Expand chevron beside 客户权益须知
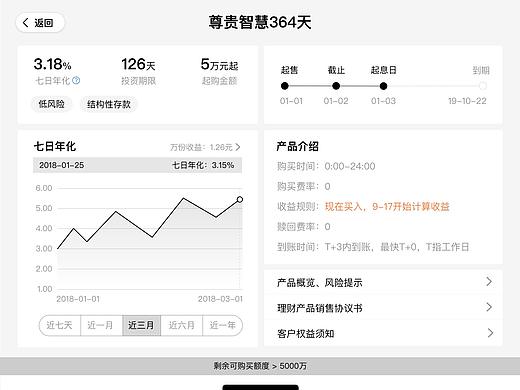Screen dimensions: 520x390 [x=490, y=333]
